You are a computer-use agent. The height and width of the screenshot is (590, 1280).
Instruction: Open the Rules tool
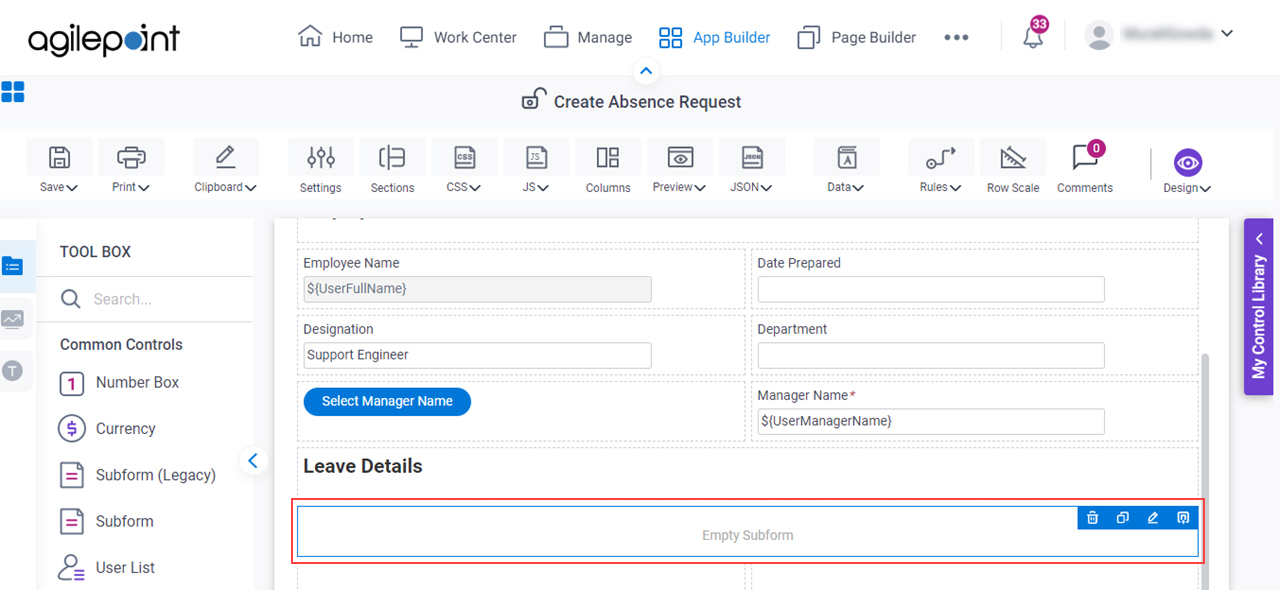(940, 166)
